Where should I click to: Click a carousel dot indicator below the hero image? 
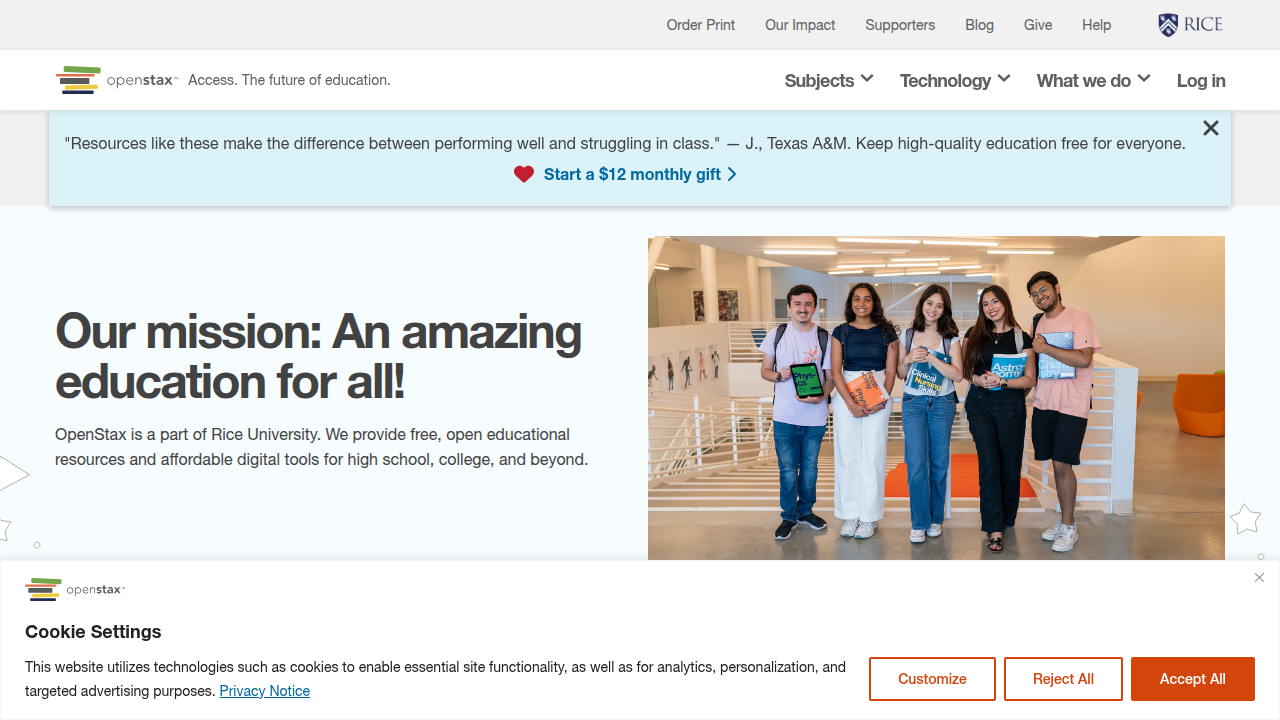(37, 545)
